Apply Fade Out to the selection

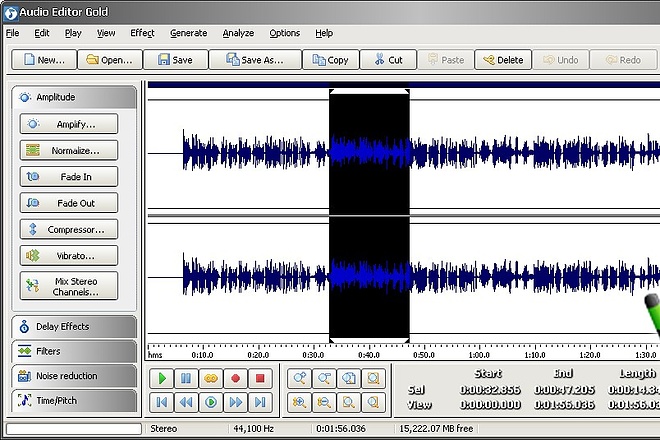69,203
